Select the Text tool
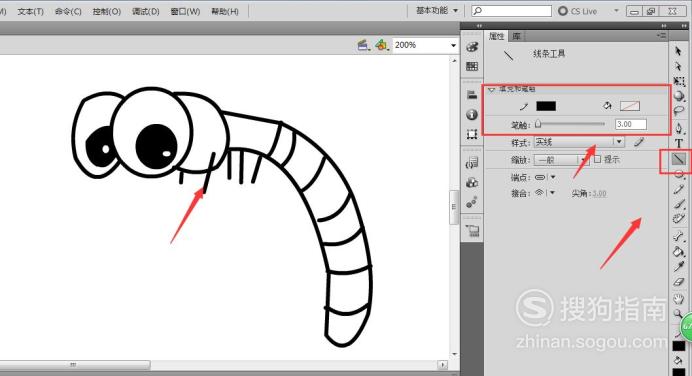692x376 pixels. tap(679, 143)
